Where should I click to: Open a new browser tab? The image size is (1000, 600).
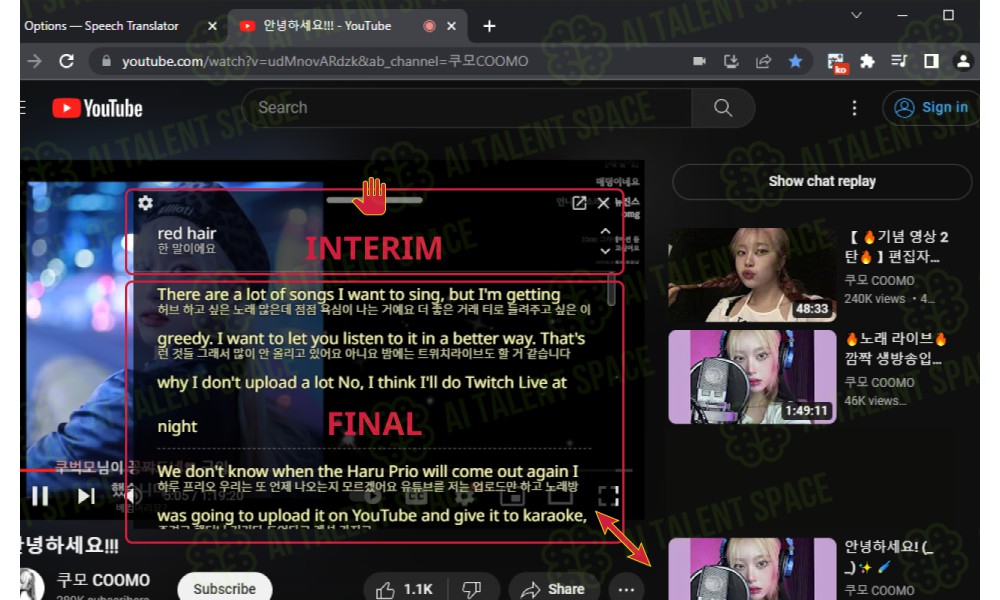tap(489, 26)
